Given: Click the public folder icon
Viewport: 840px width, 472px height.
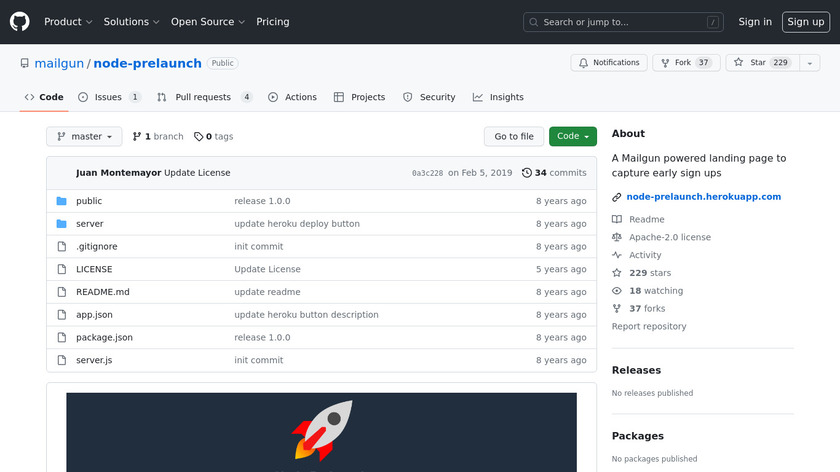Looking at the screenshot, I should [62, 201].
